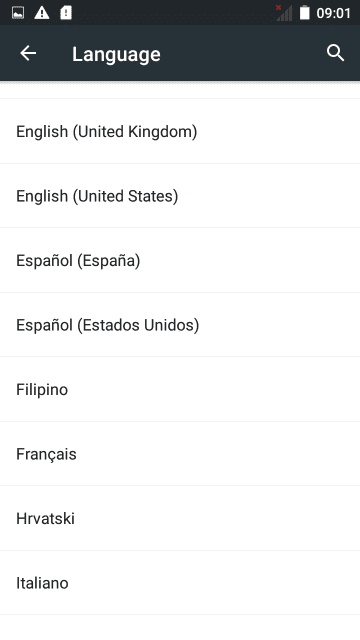
Task: Choose Italiano language option
Action: (x=180, y=582)
